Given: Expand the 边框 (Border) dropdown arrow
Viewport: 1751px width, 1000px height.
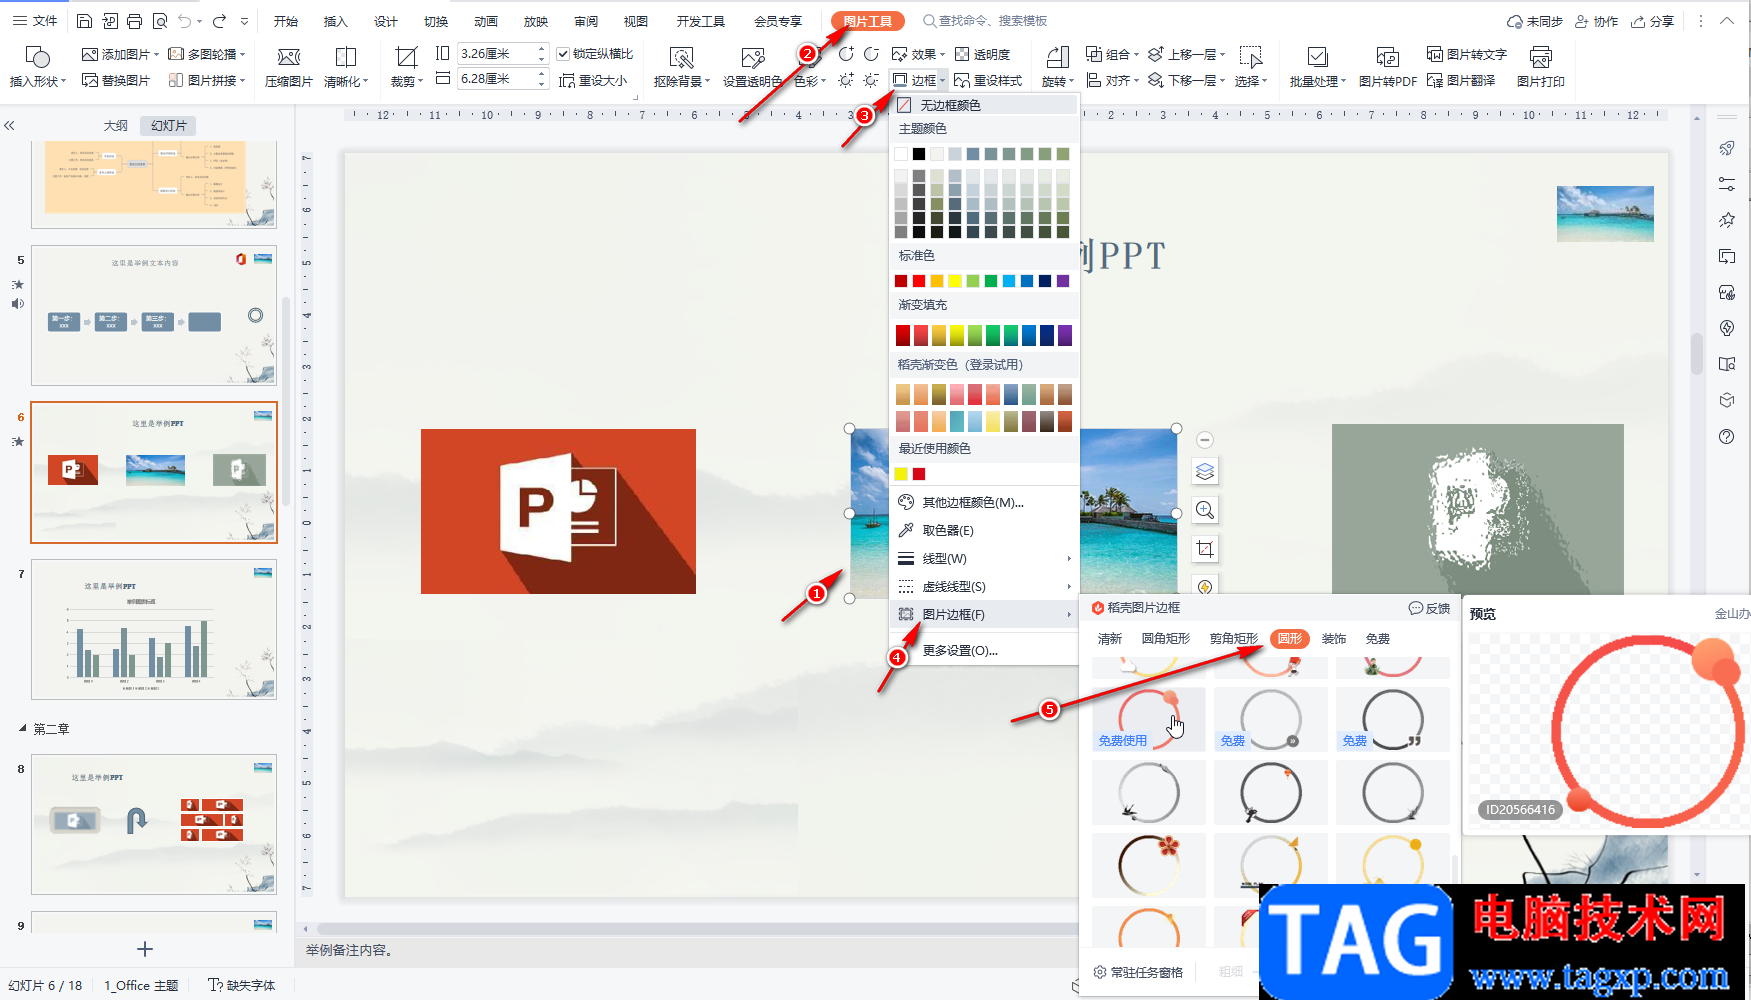Looking at the screenshot, I should tap(943, 80).
